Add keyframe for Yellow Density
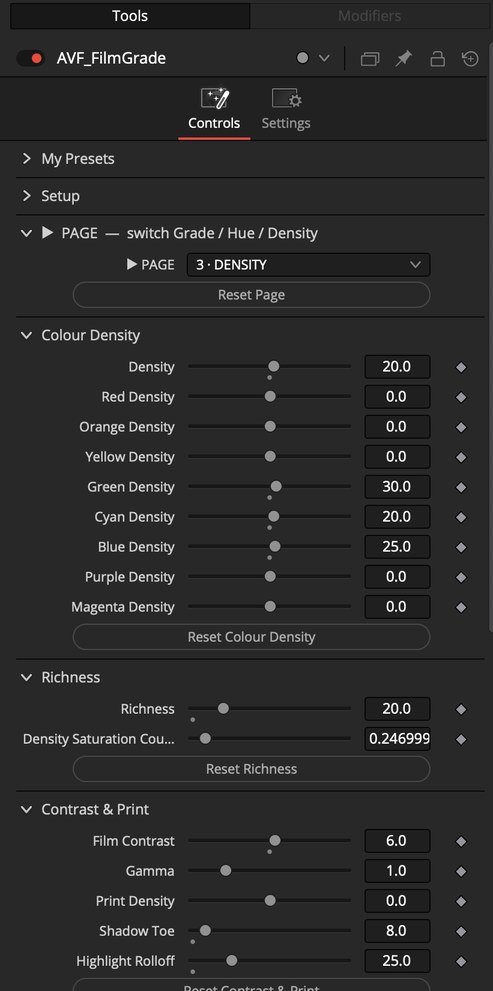The height and width of the screenshot is (991, 493). point(461,458)
